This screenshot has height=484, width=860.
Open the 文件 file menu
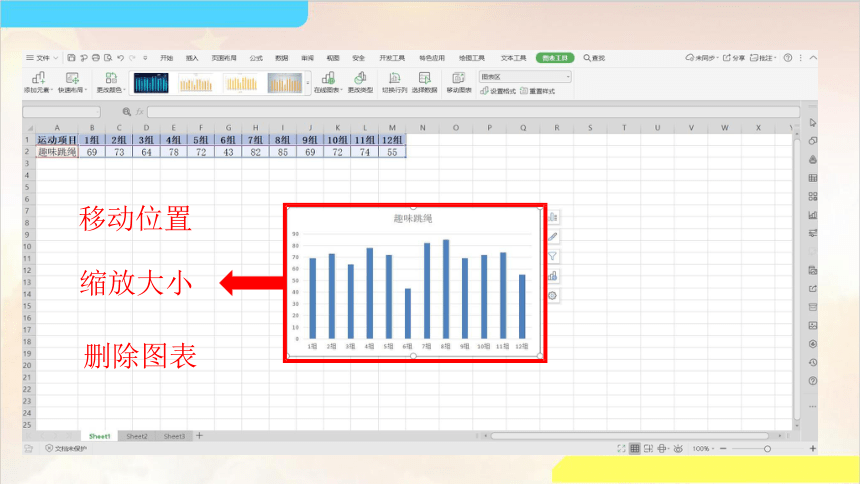(x=42, y=58)
